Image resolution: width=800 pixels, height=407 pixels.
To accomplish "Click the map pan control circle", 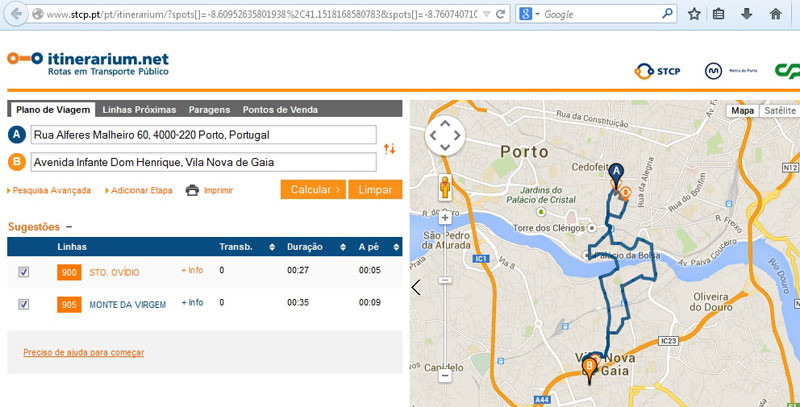I will (444, 134).
